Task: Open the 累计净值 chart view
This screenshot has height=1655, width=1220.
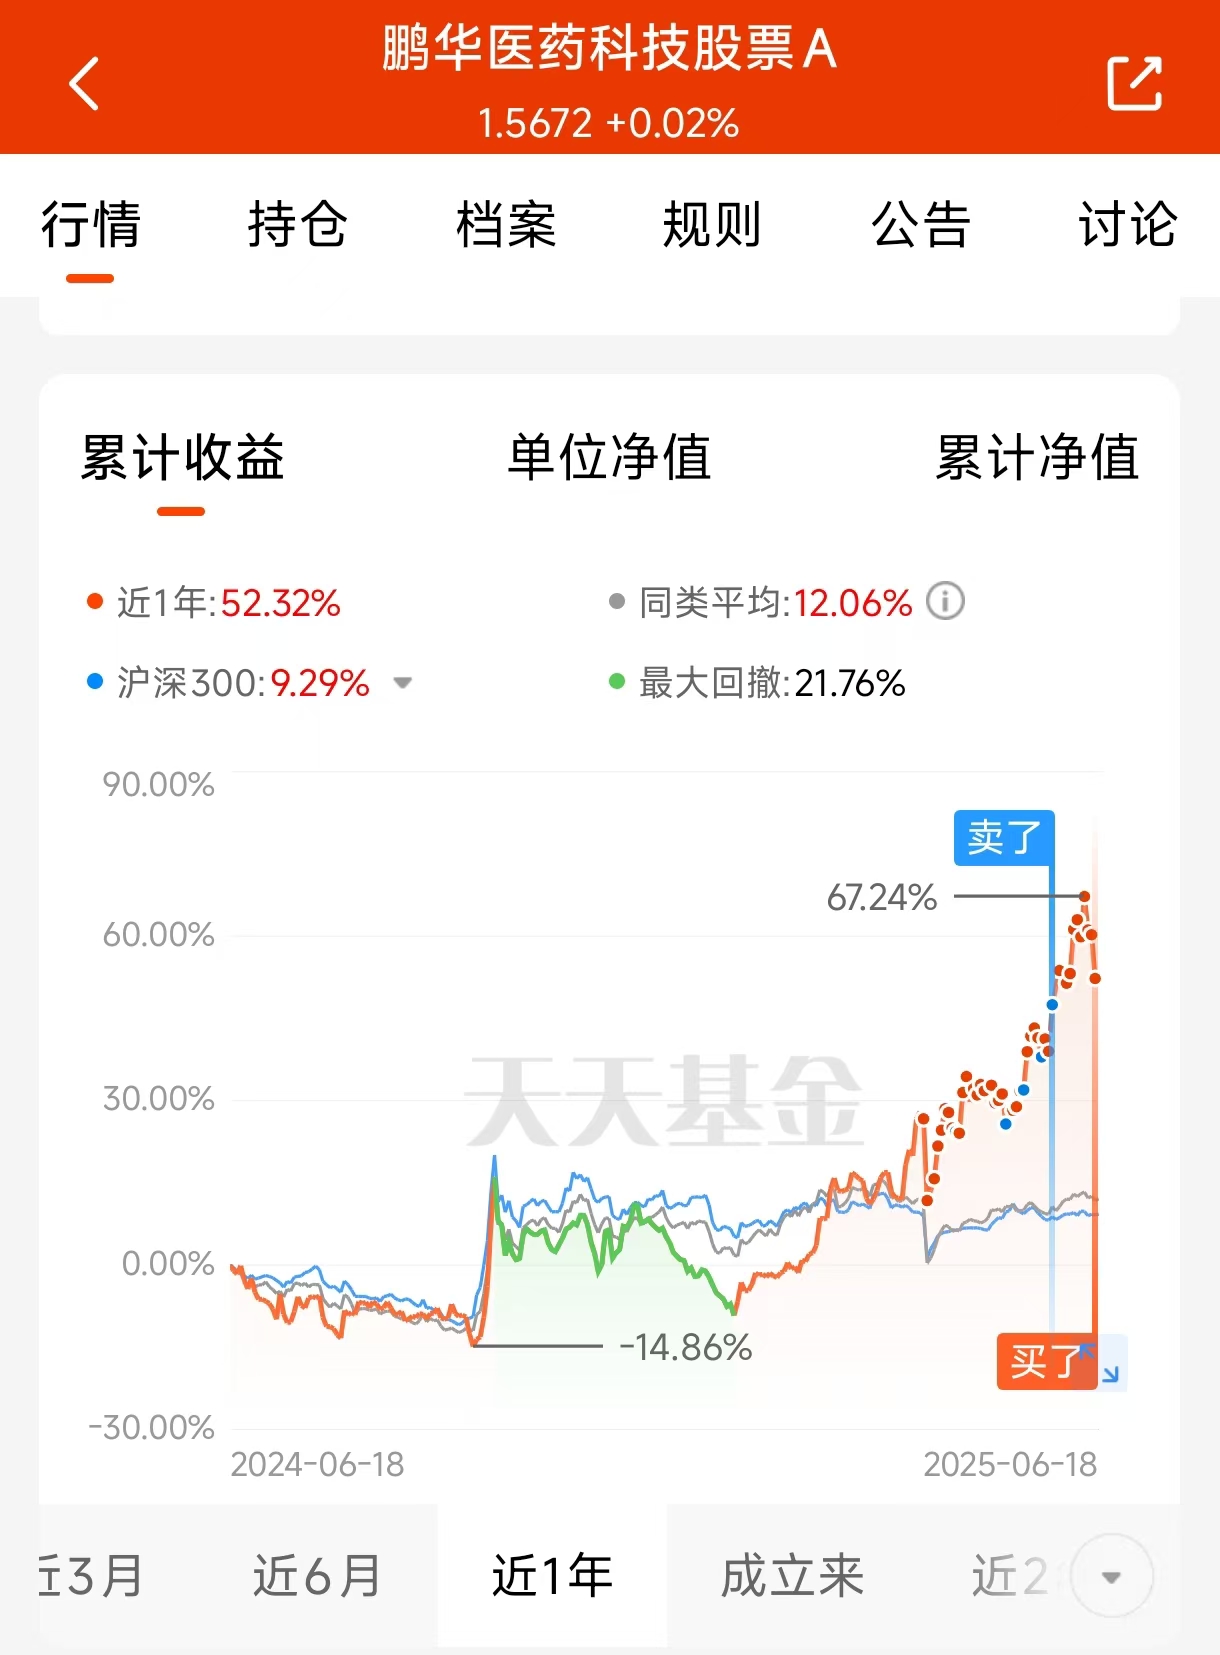Action: 1037,458
